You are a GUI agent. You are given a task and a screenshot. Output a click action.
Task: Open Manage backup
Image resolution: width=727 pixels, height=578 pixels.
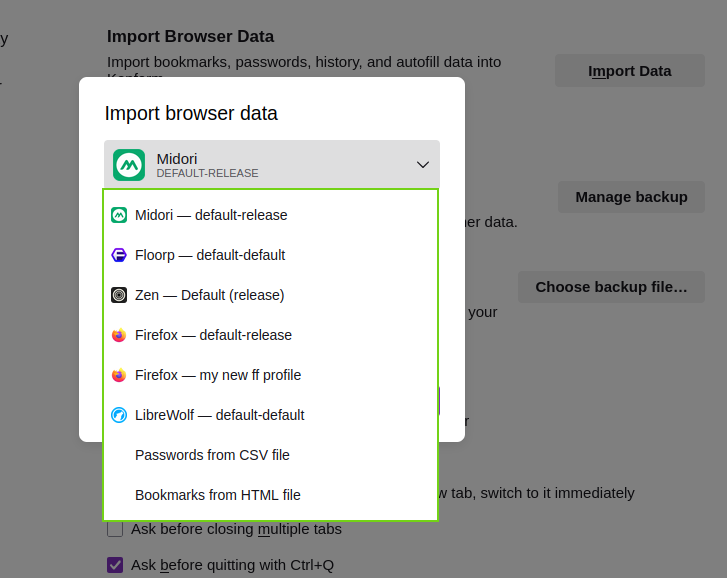click(x=631, y=197)
